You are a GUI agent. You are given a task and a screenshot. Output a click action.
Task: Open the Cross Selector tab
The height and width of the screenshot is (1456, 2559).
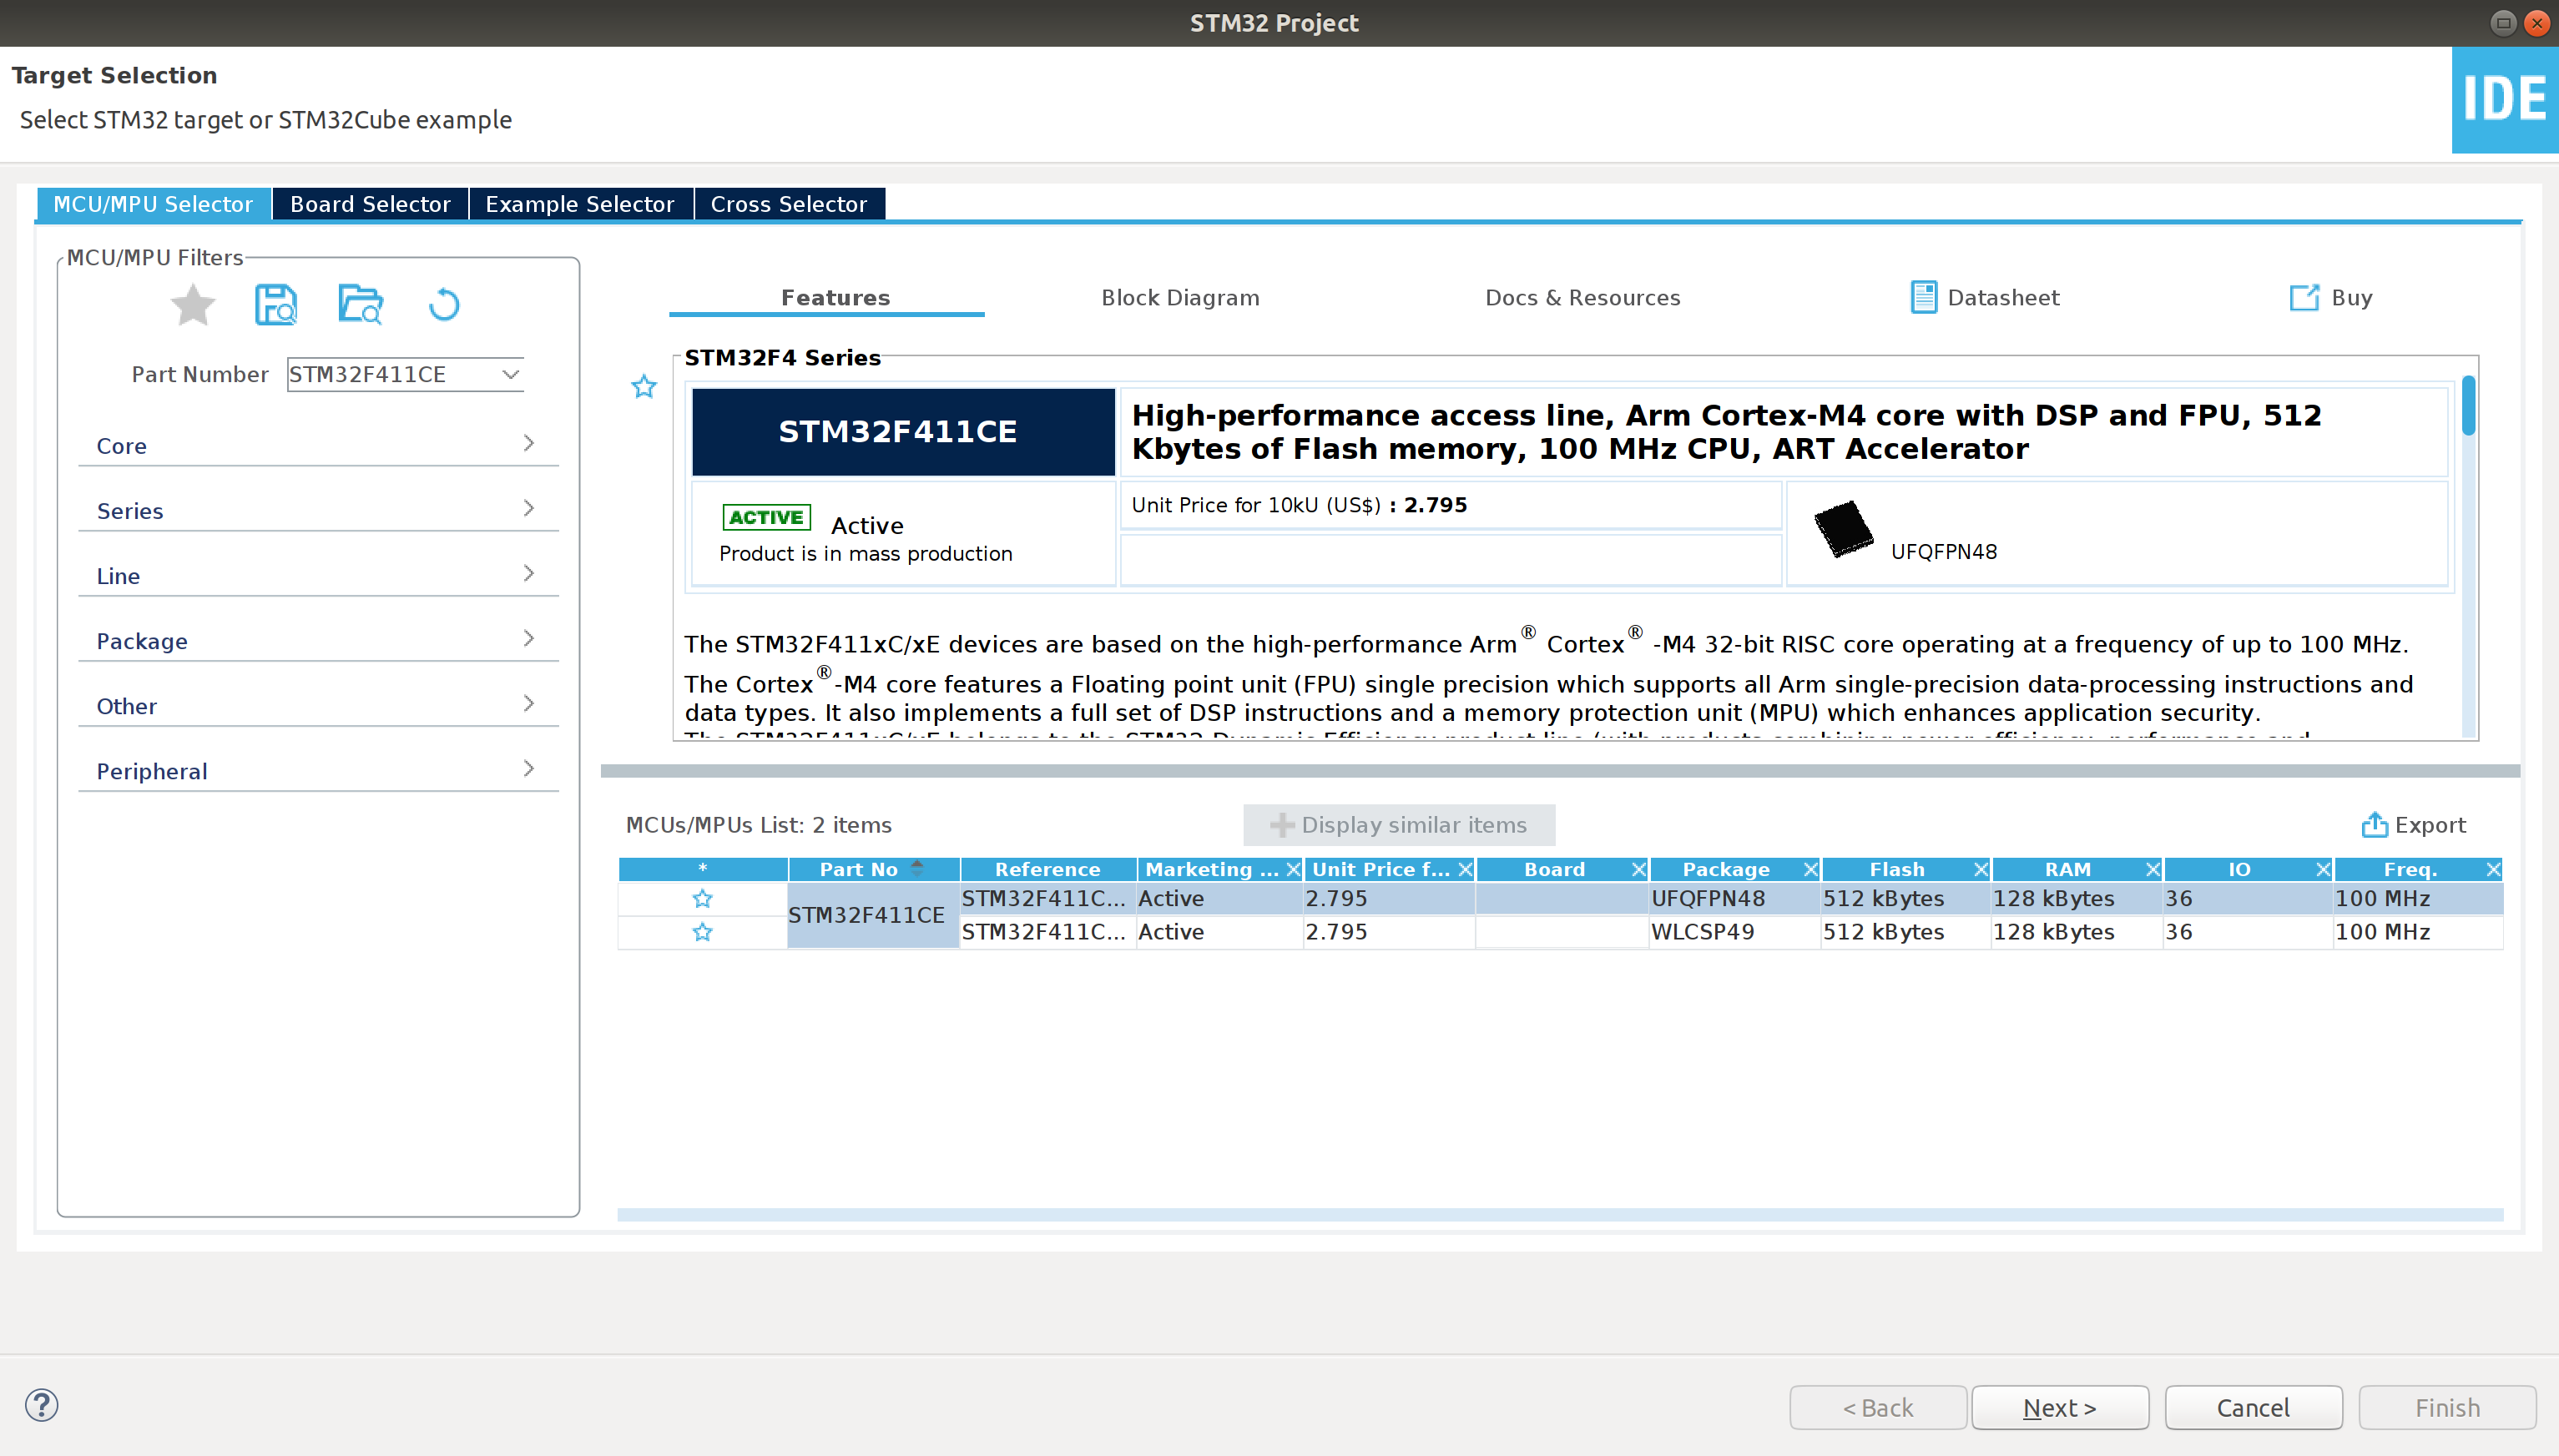[789, 204]
